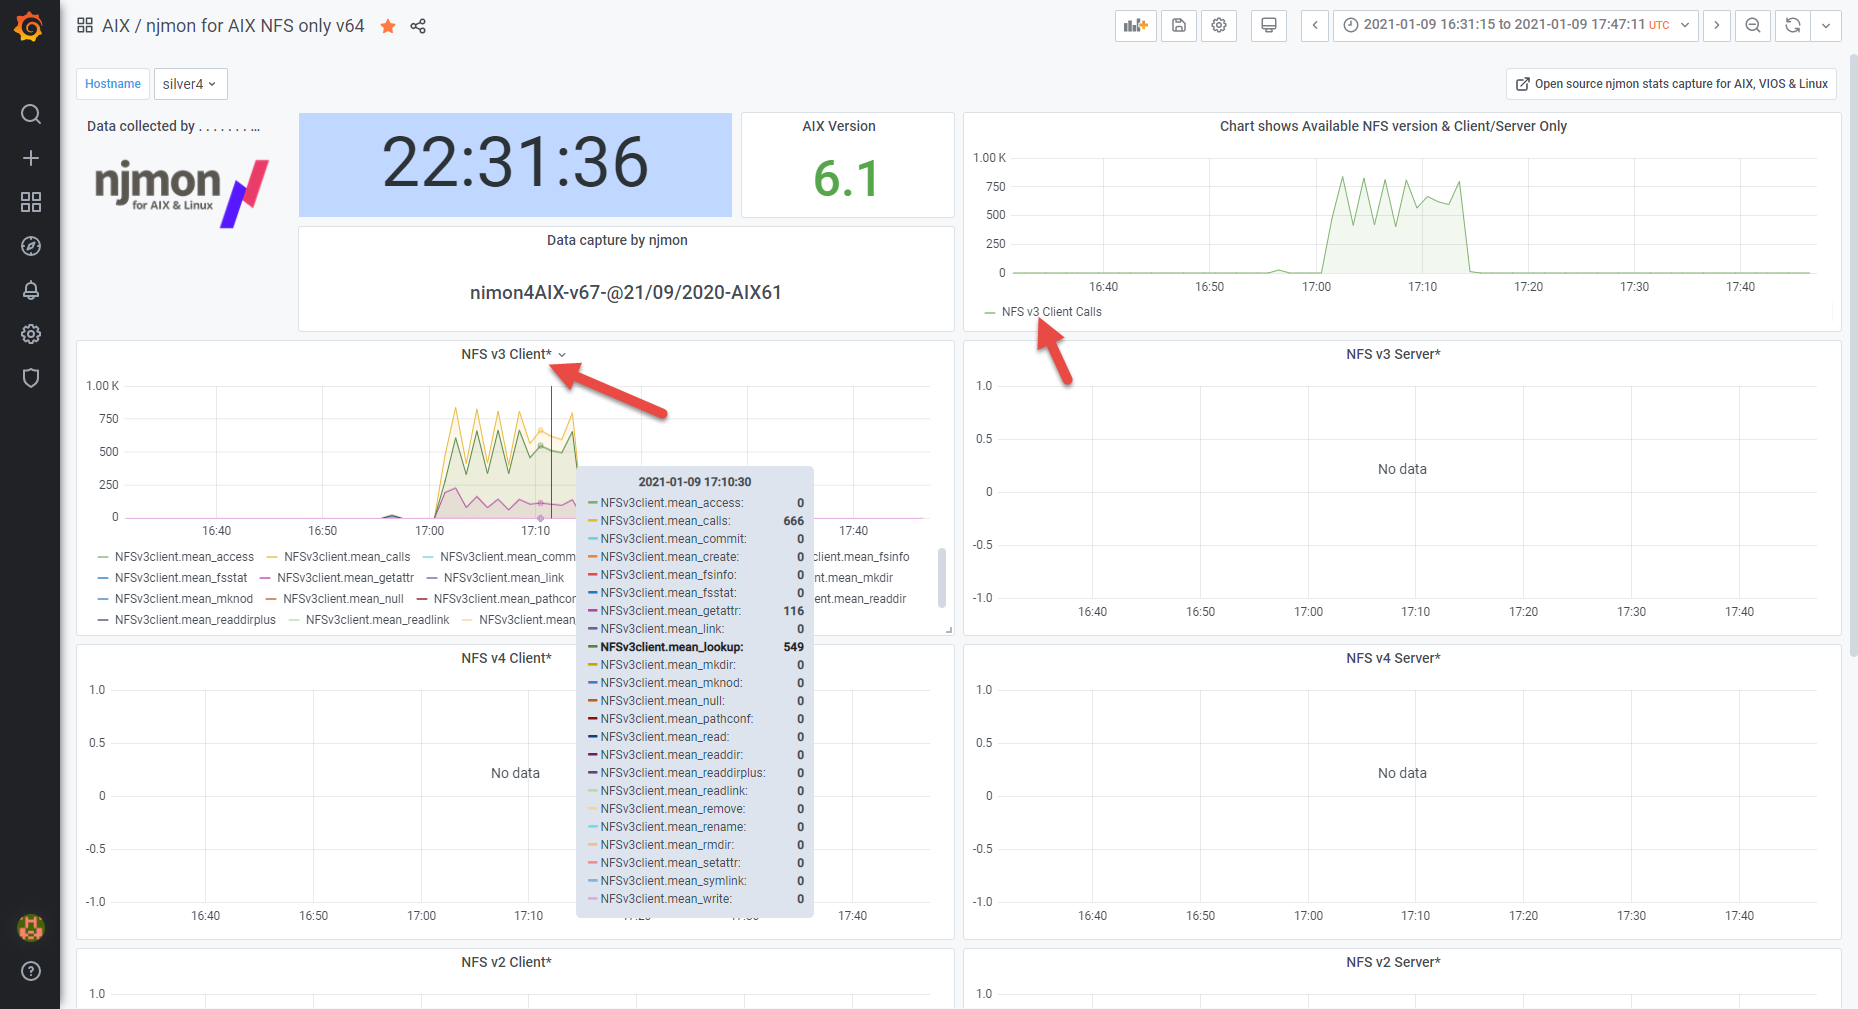1858x1009 pixels.
Task: Save the dashboard with the save icon
Action: tap(1179, 26)
